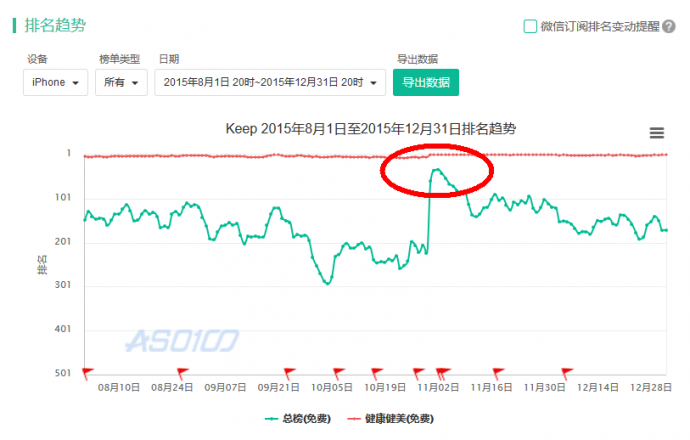Click the 09月07日 axis label
The width and height of the screenshot is (690, 440).
(225, 388)
